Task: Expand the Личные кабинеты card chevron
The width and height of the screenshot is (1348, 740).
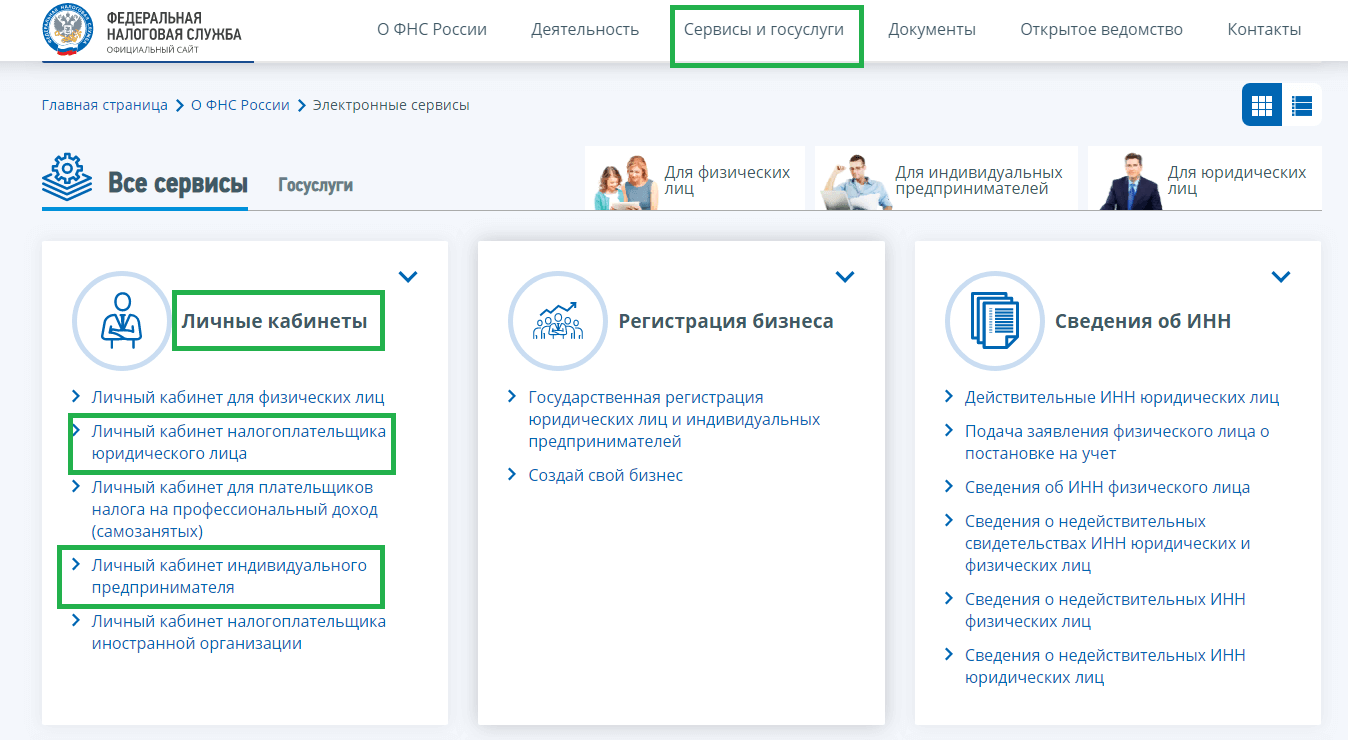Action: point(408,277)
